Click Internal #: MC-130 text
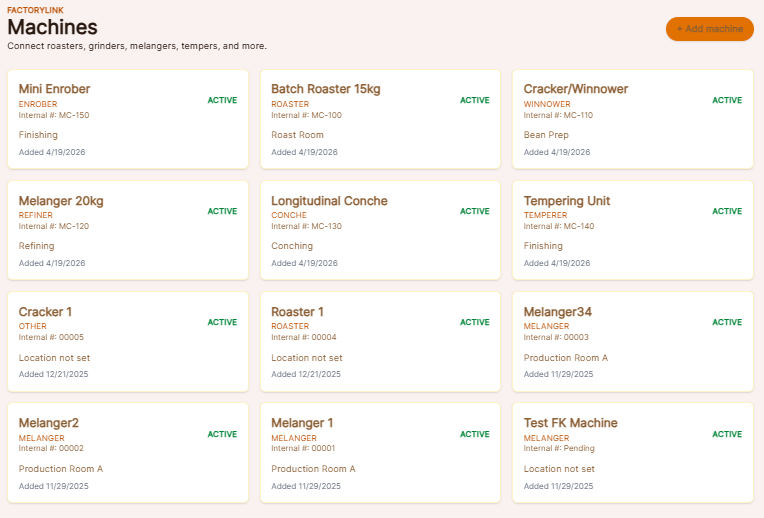764x518 pixels. 306,227
